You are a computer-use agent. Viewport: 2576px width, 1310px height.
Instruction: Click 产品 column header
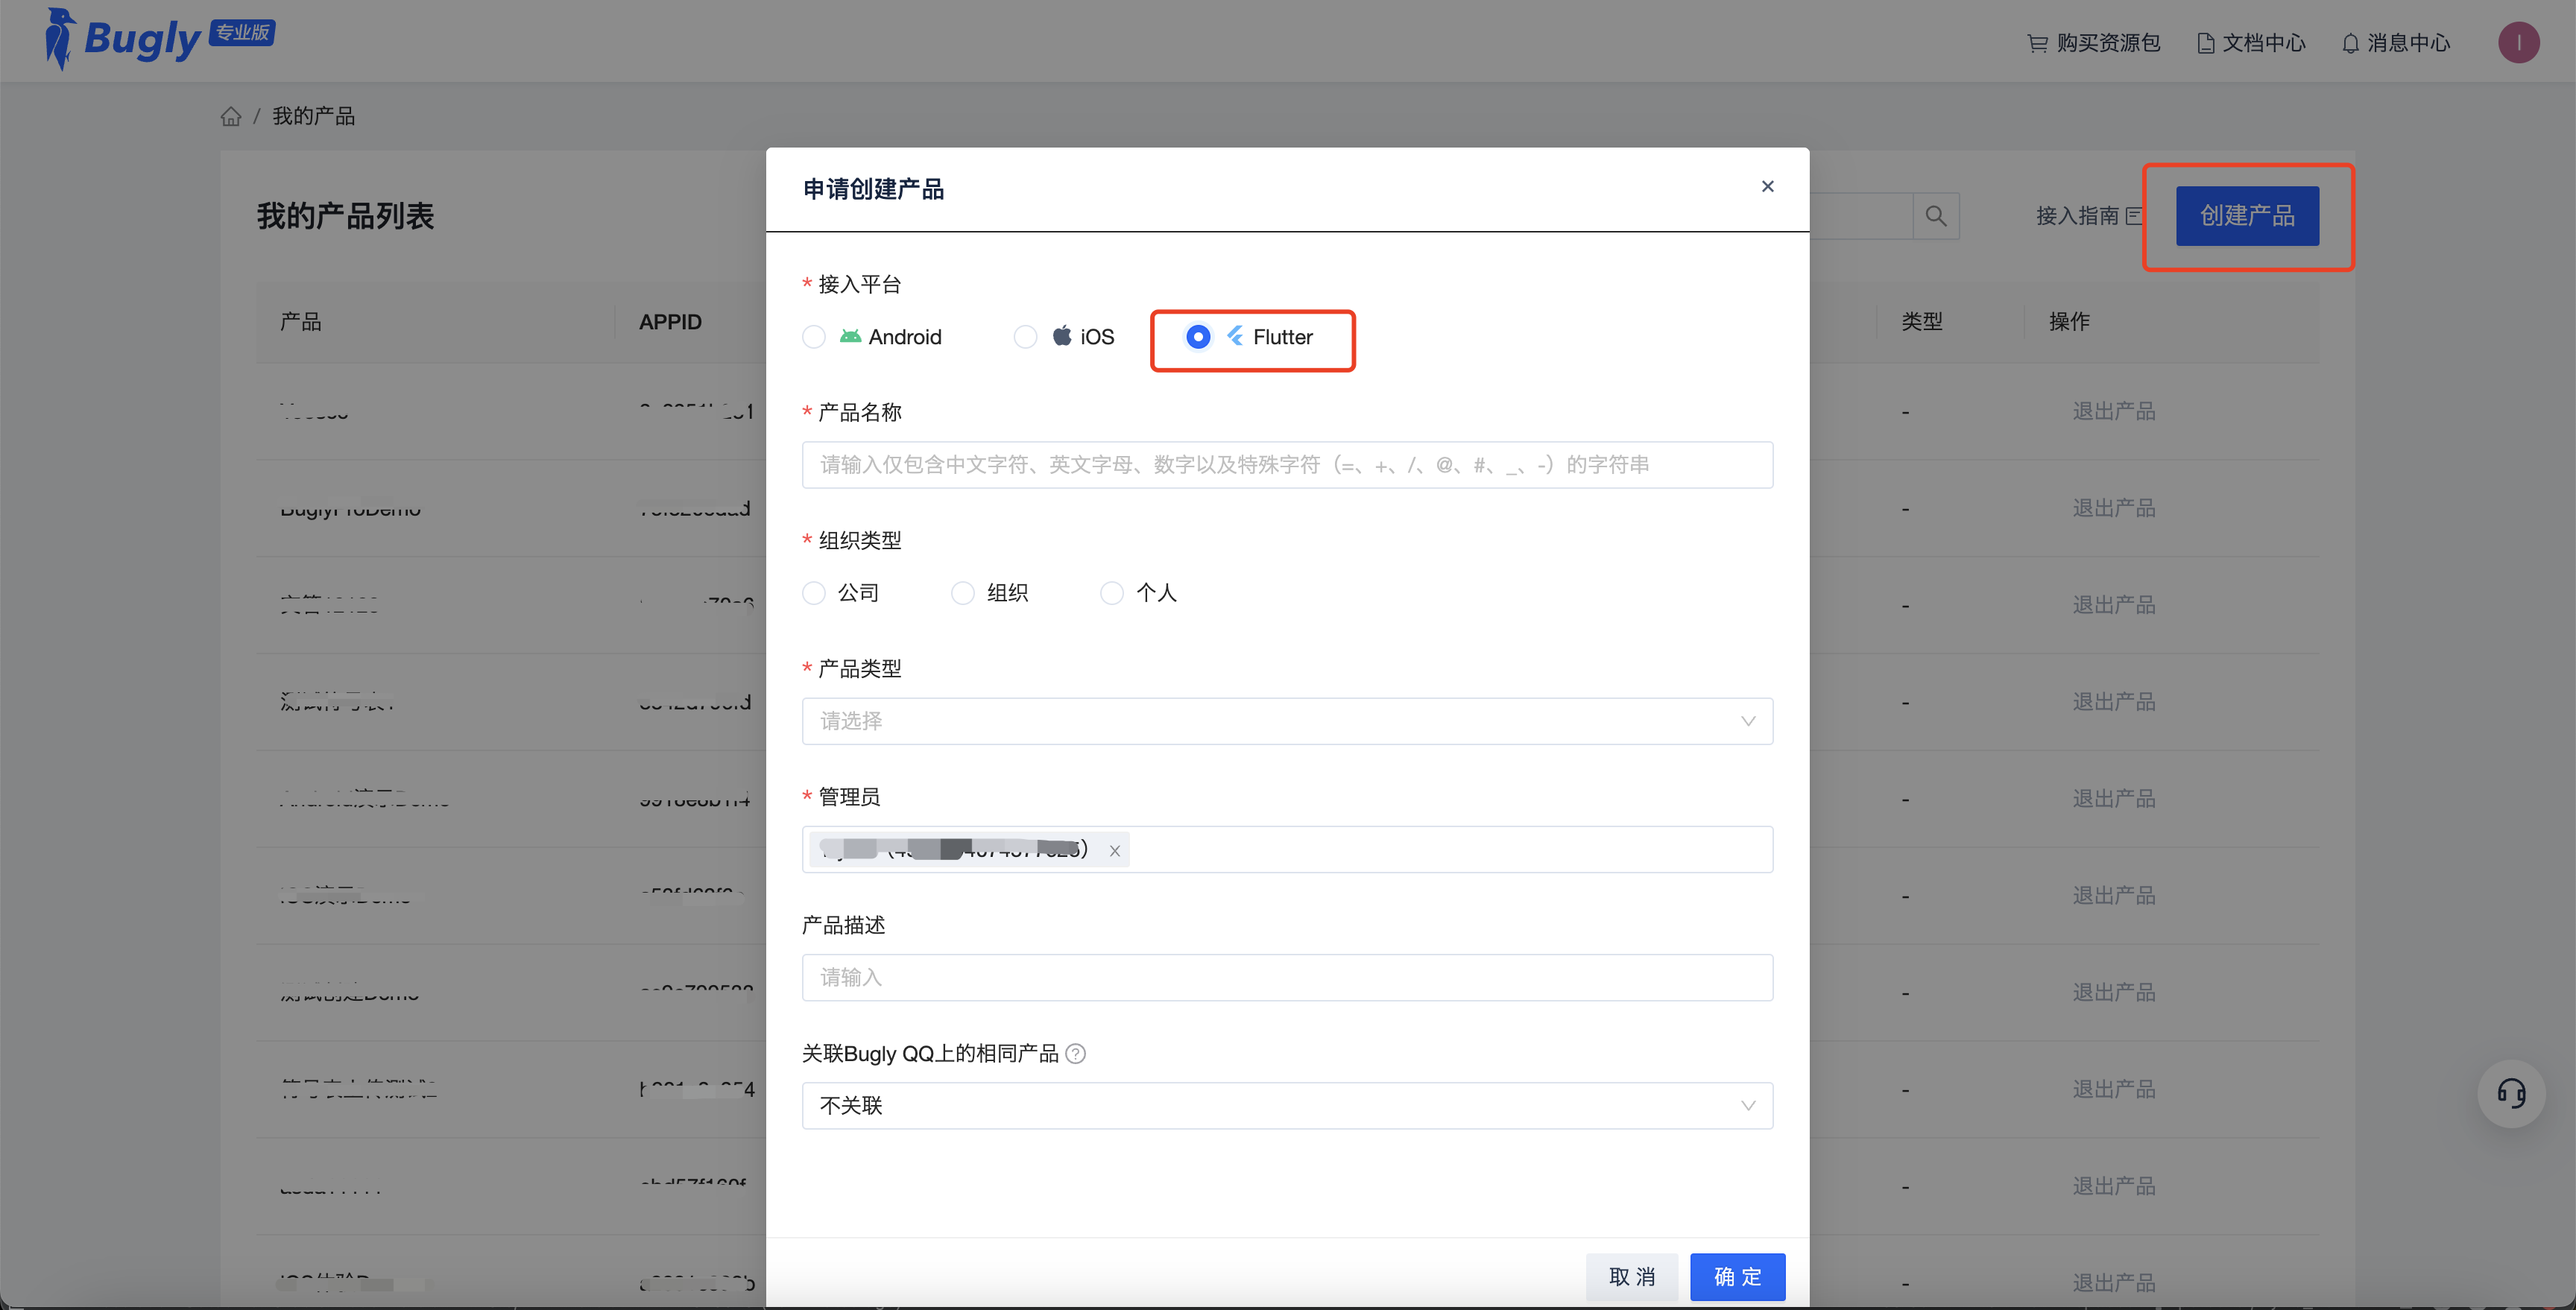click(x=300, y=322)
